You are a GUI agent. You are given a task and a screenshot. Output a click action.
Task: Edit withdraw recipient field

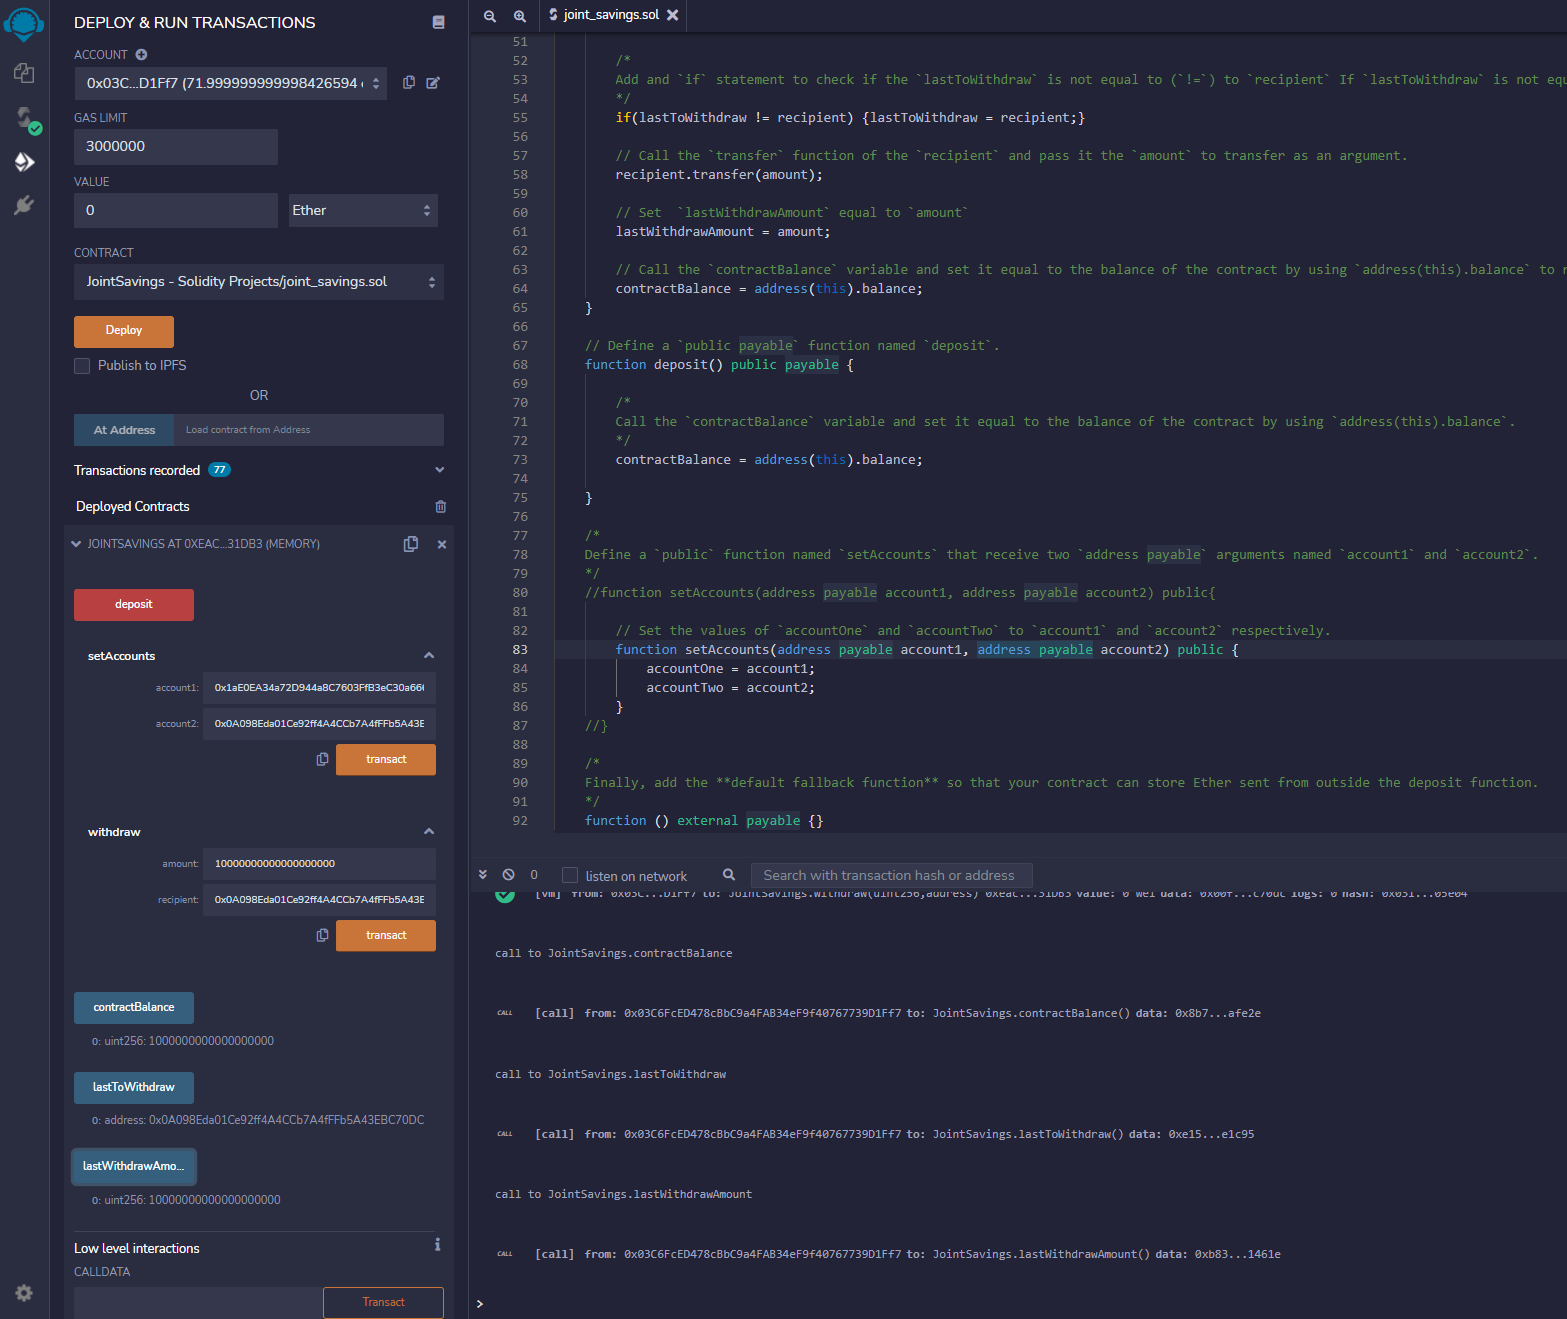tap(319, 900)
